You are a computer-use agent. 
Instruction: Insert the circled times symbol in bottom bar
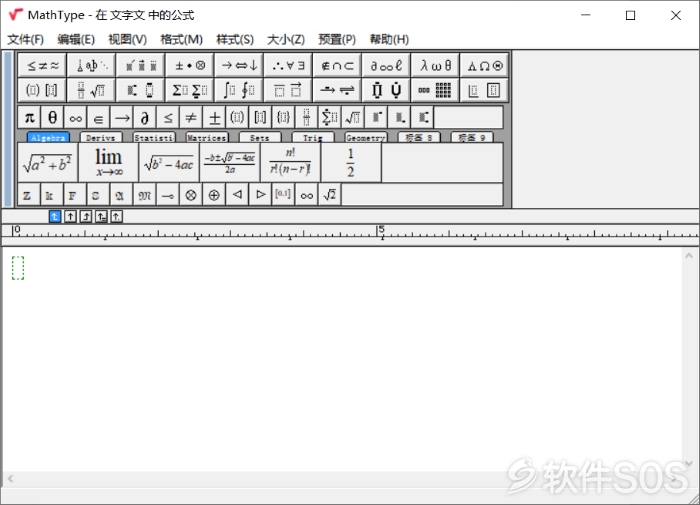tap(191, 195)
